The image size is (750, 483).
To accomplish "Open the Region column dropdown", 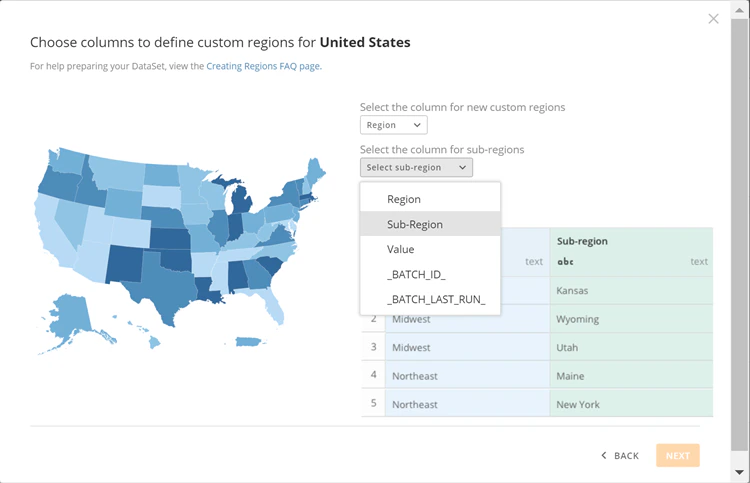I will 393,125.
